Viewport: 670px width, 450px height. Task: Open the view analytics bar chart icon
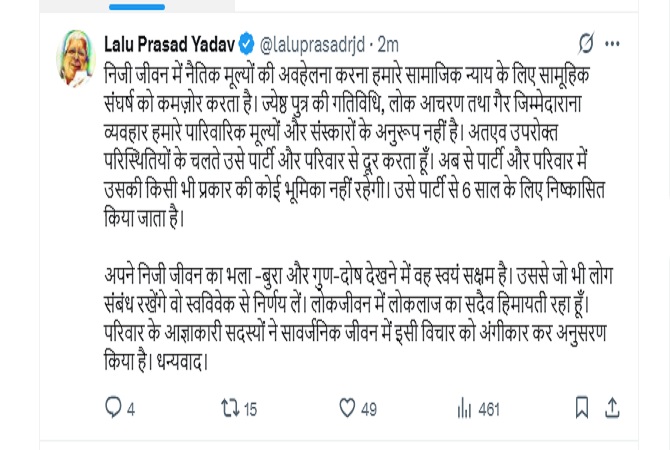pyautogui.click(x=464, y=407)
